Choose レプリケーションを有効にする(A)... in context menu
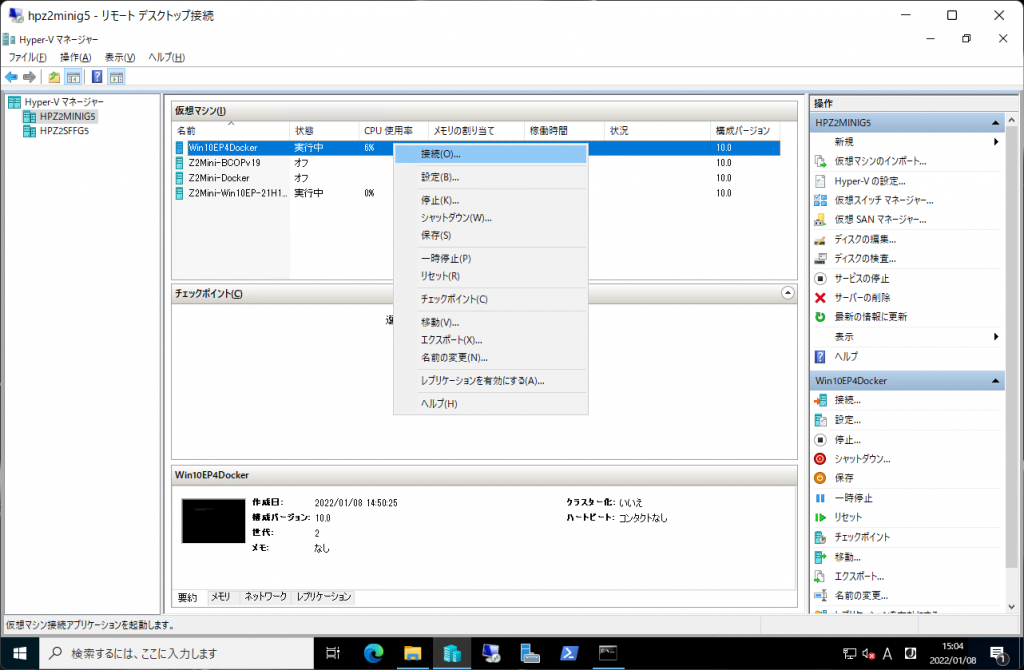Screen dimensions: 1024x670 (x=490, y=381)
